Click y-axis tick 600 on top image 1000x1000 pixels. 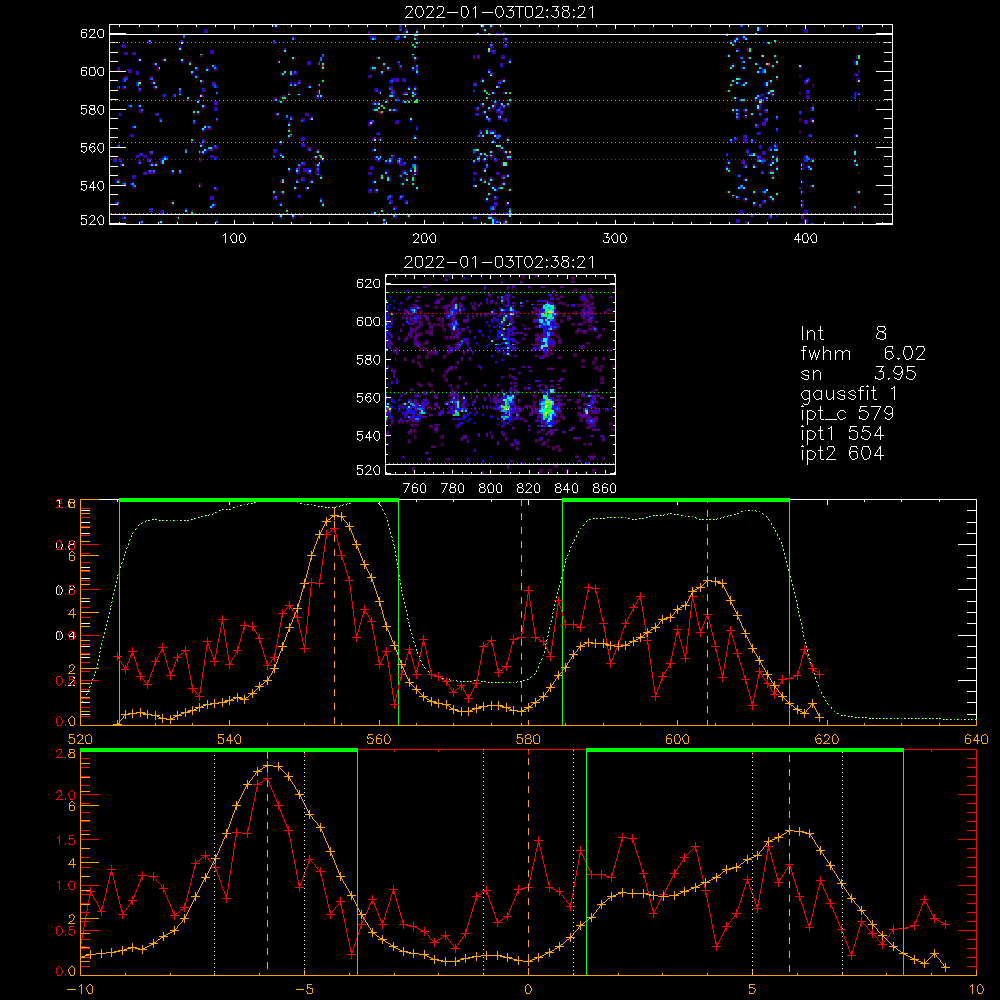click(92, 71)
